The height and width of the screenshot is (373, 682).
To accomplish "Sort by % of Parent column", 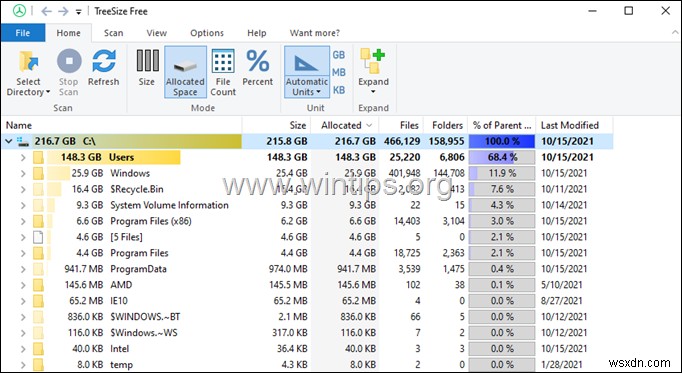I will coord(502,125).
